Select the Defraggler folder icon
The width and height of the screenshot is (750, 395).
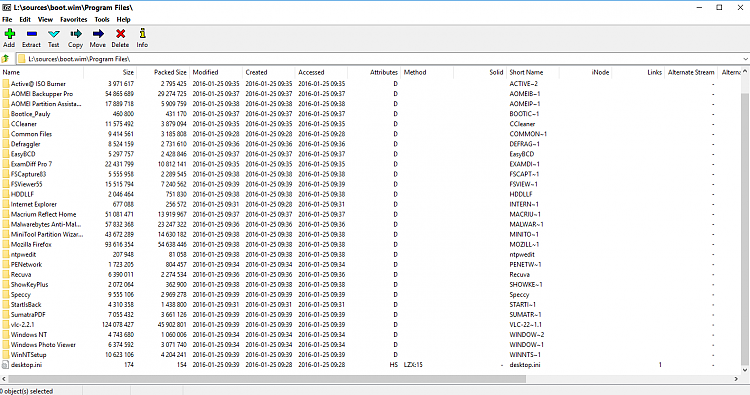(x=6, y=144)
